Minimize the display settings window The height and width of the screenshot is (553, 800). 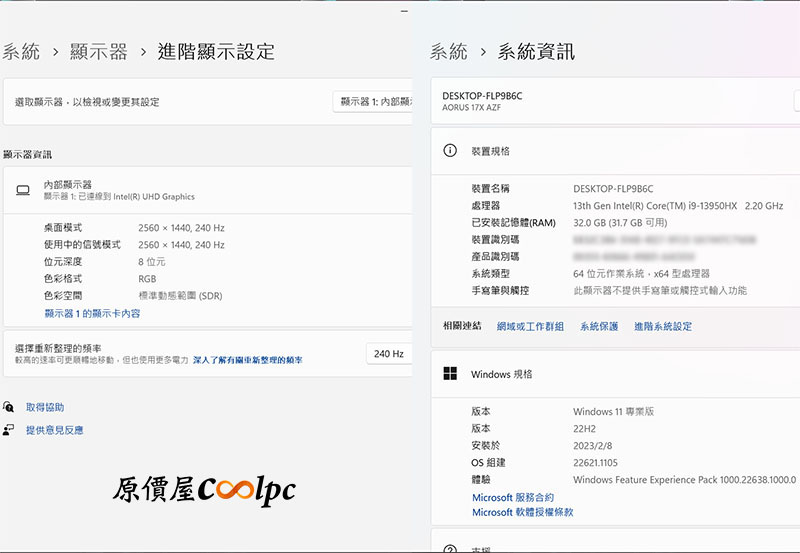click(x=404, y=11)
